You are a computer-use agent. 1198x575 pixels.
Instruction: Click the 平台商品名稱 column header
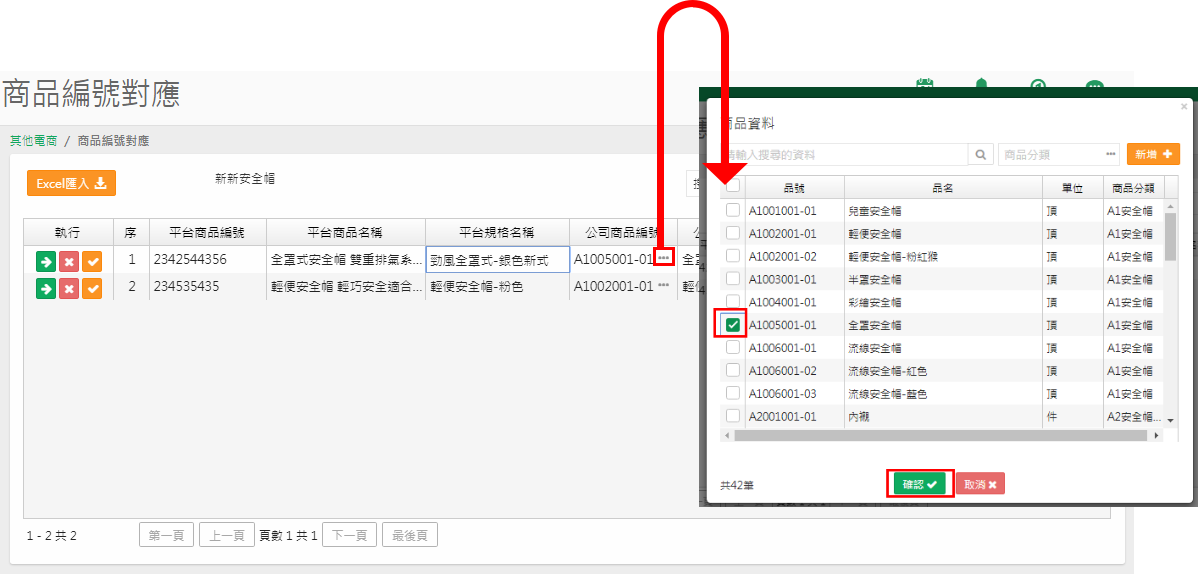(345, 231)
